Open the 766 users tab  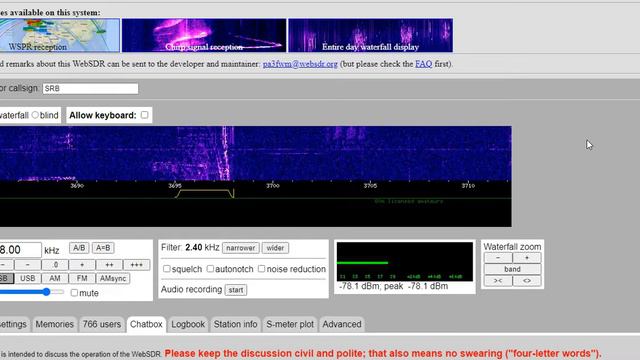pos(102,324)
